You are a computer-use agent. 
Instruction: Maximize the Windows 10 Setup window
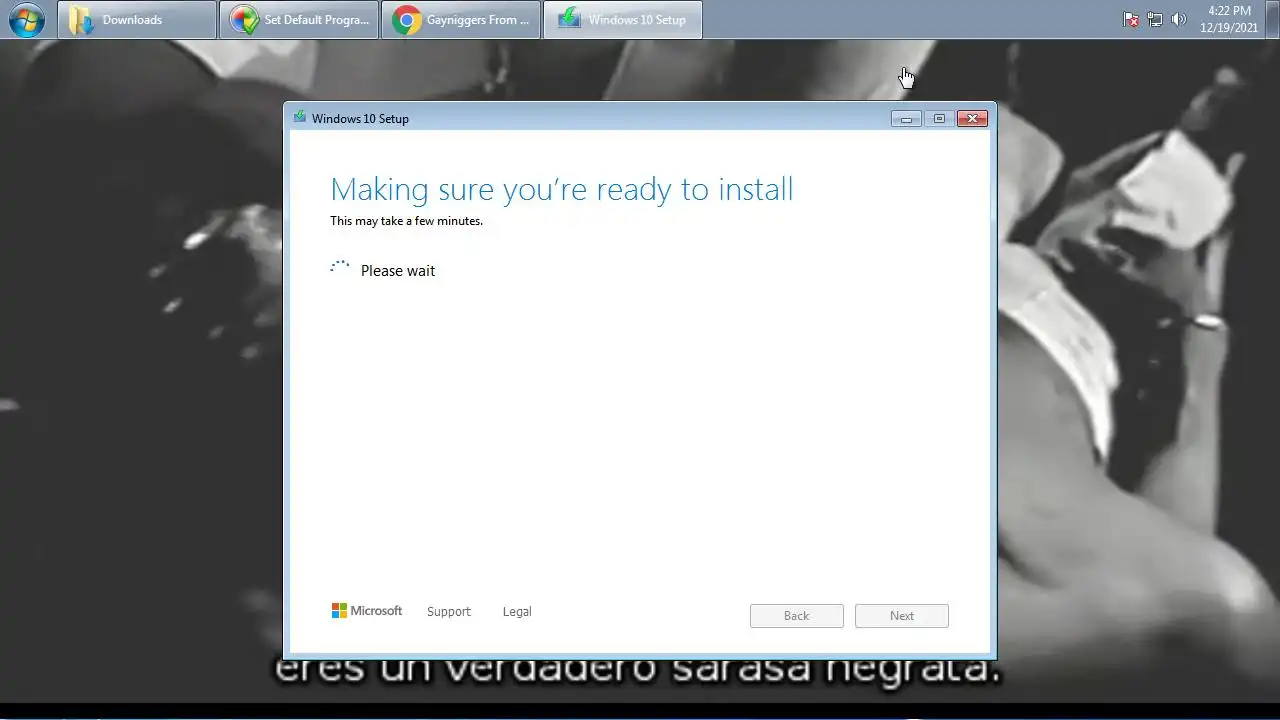[939, 119]
